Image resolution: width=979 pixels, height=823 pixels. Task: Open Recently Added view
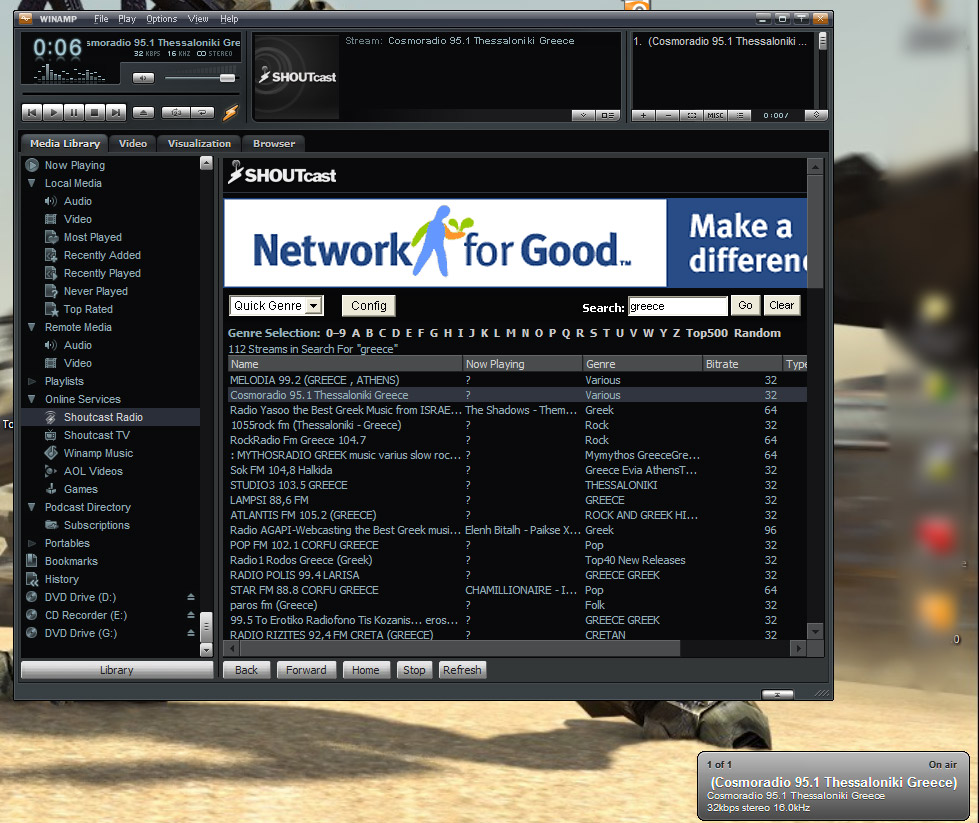(102, 255)
